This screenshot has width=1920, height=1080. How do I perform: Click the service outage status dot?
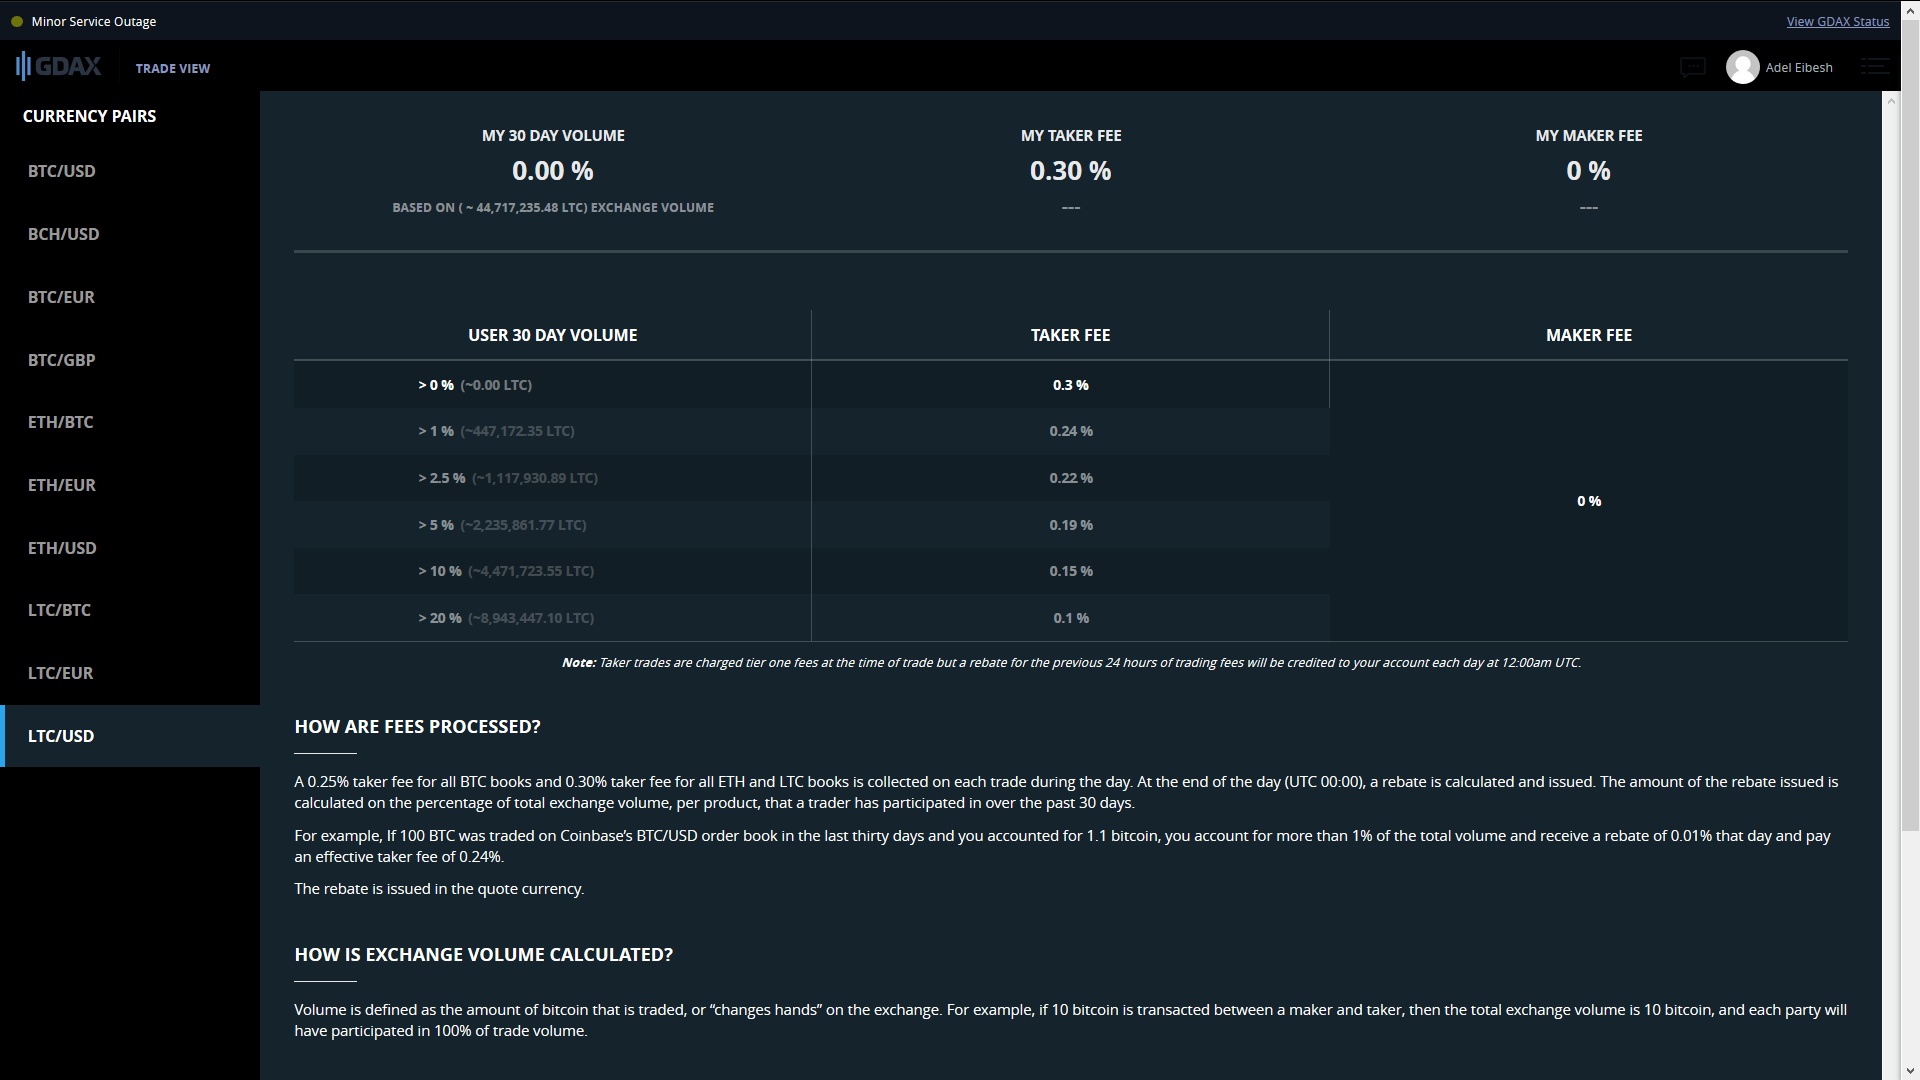17,21
